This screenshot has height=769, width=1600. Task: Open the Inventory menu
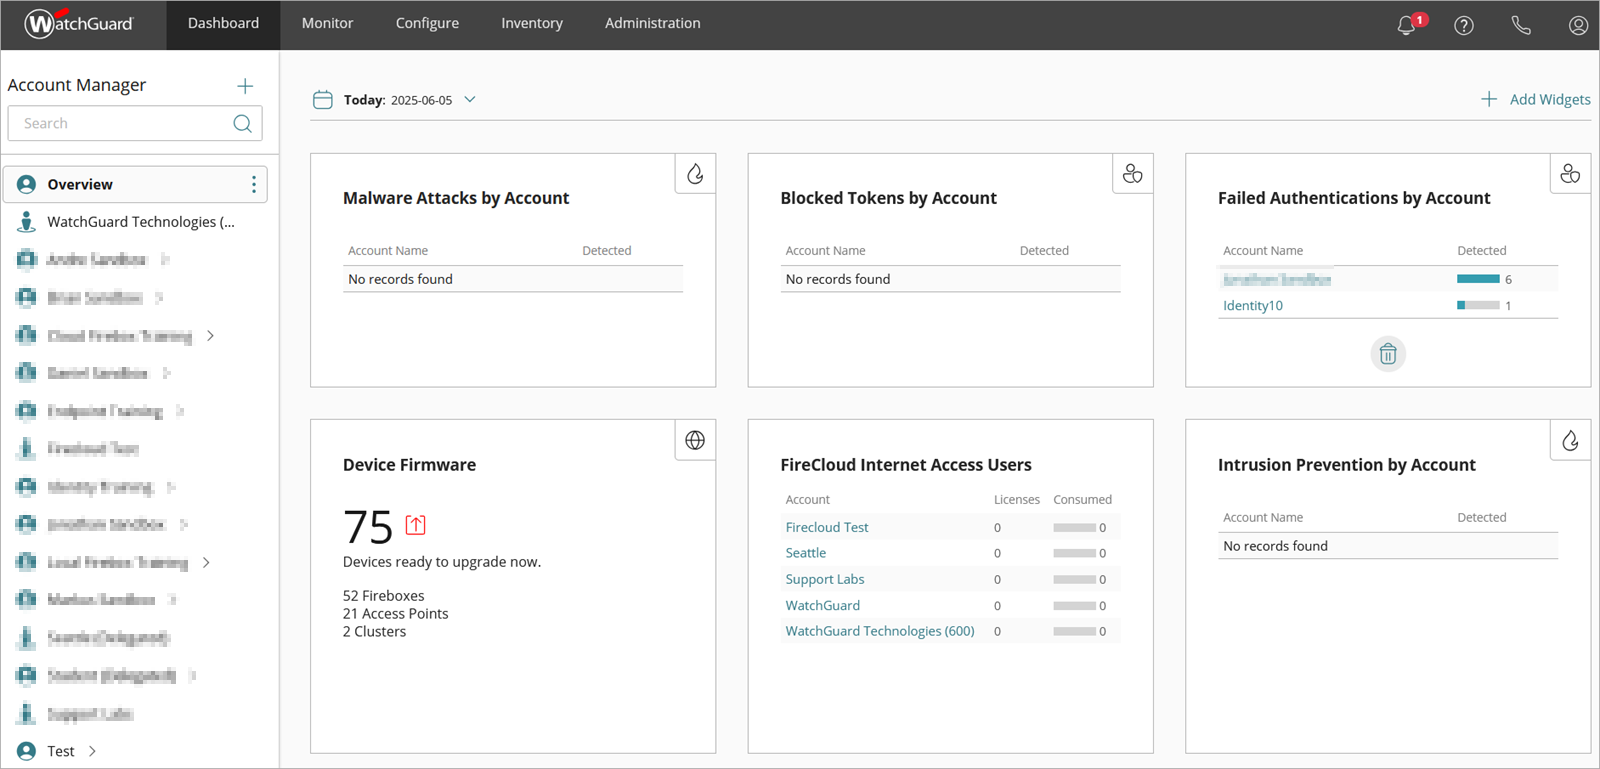(532, 24)
